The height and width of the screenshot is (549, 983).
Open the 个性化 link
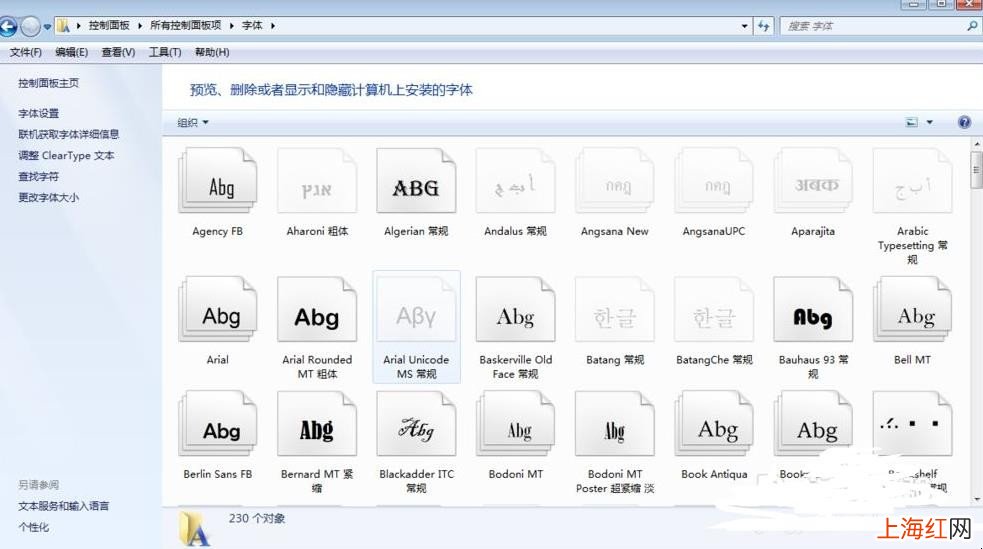(33, 527)
